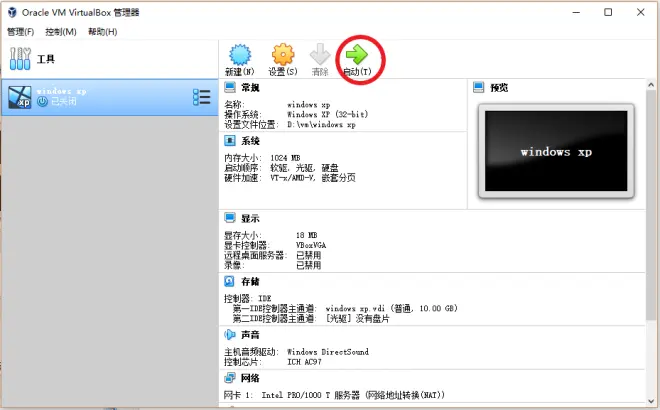
Task: Click the 预览 heading text
Action: [499, 88]
